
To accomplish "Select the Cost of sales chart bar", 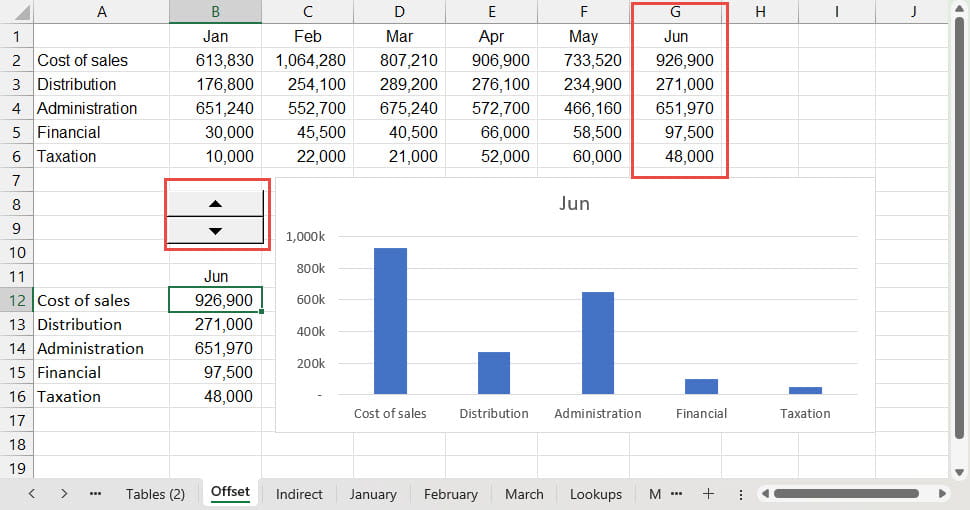I will point(390,320).
